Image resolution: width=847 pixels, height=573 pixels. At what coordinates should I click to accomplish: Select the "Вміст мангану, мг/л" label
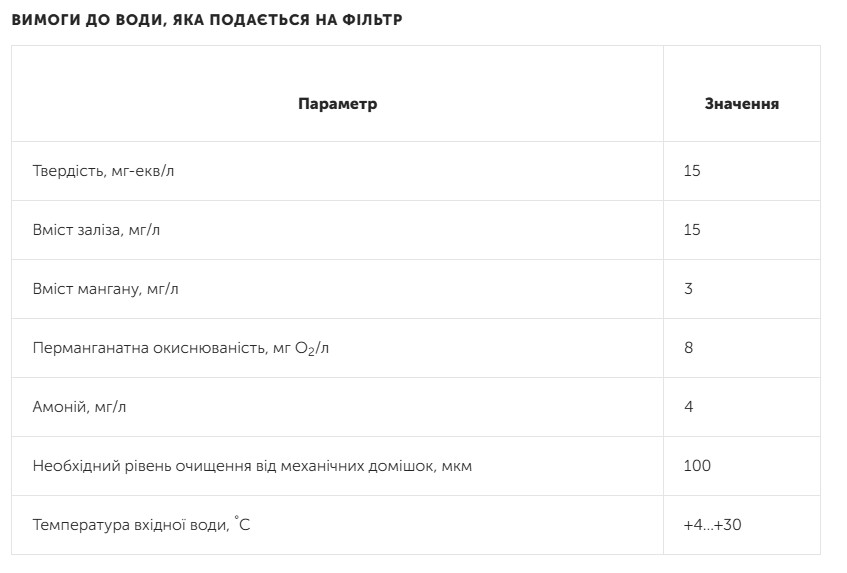coord(106,289)
